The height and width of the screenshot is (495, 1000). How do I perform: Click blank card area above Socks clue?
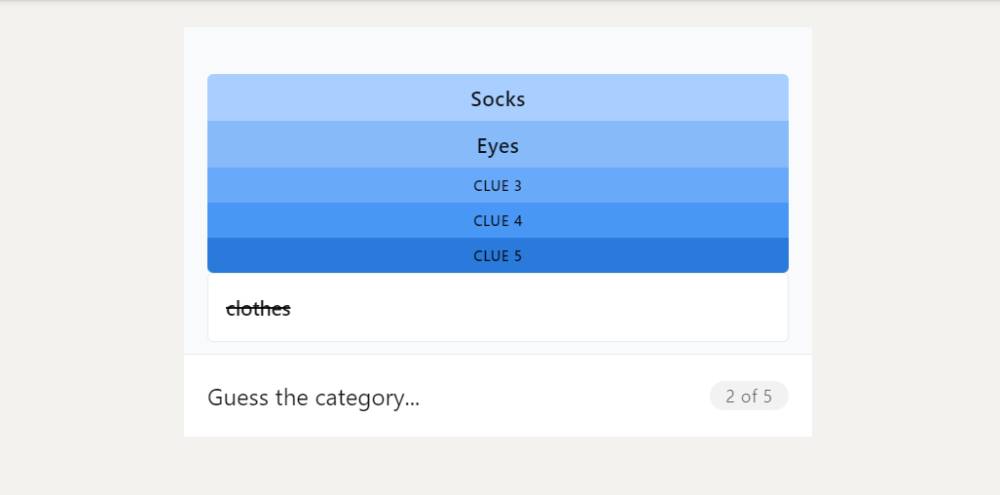497,50
